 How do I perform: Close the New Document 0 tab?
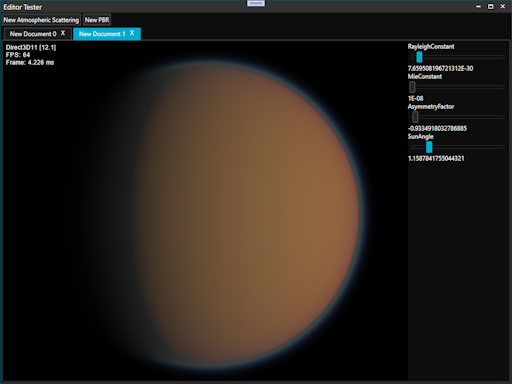pos(63,33)
